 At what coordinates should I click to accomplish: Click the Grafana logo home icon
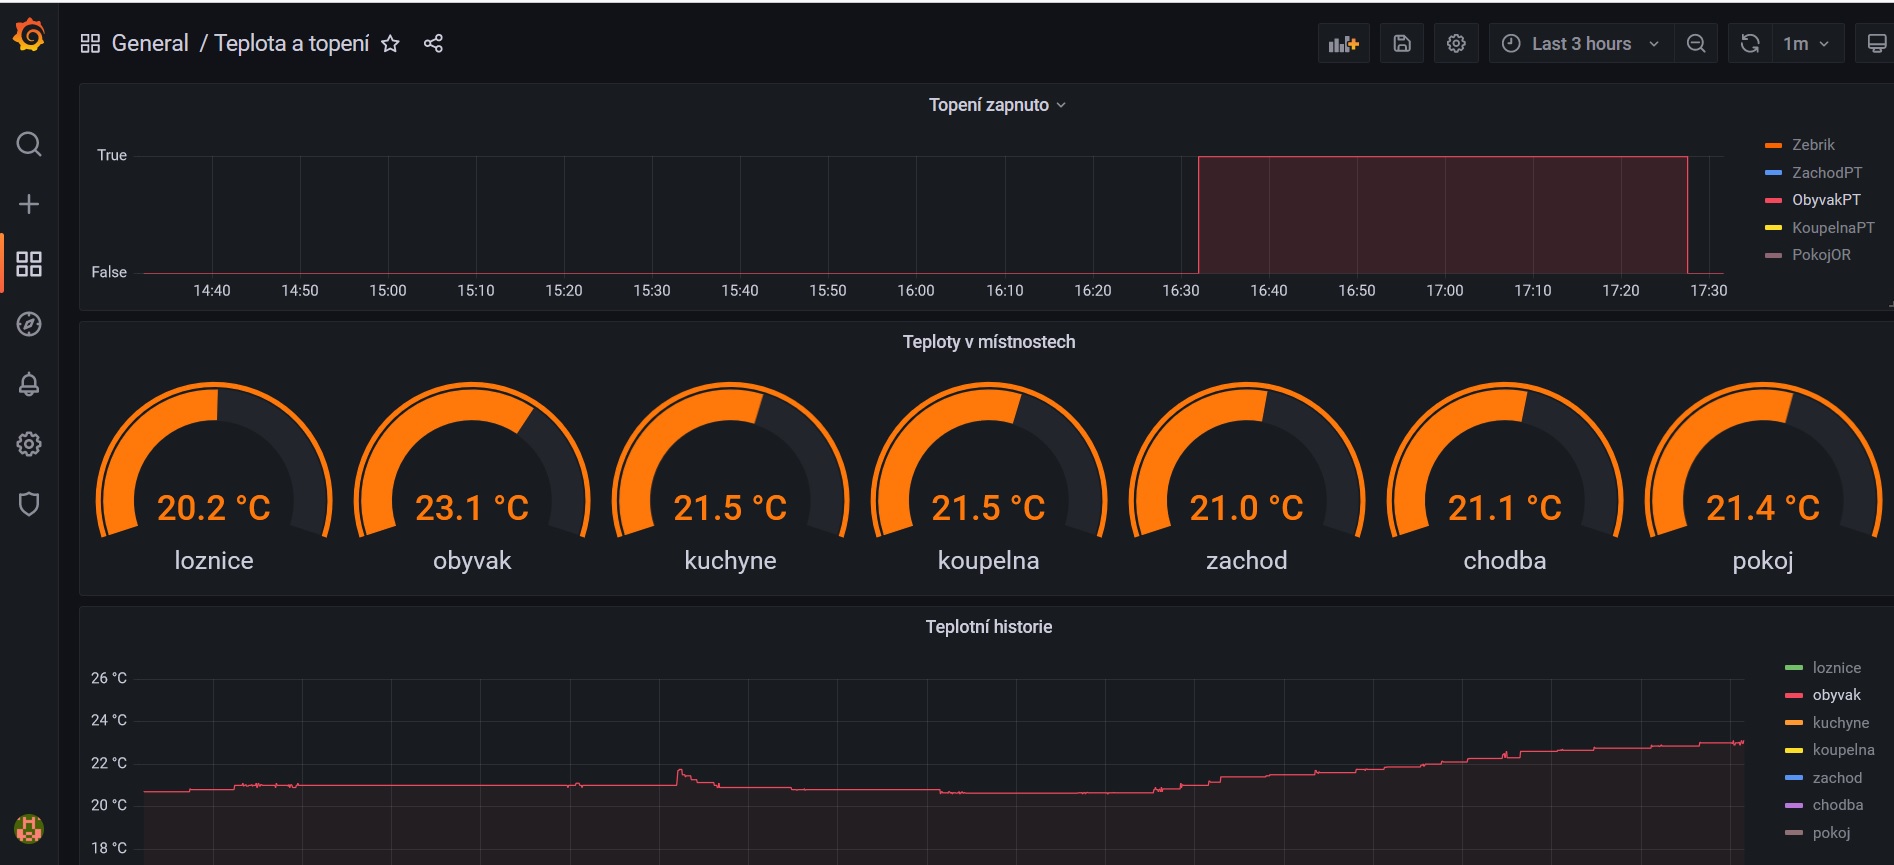29,36
